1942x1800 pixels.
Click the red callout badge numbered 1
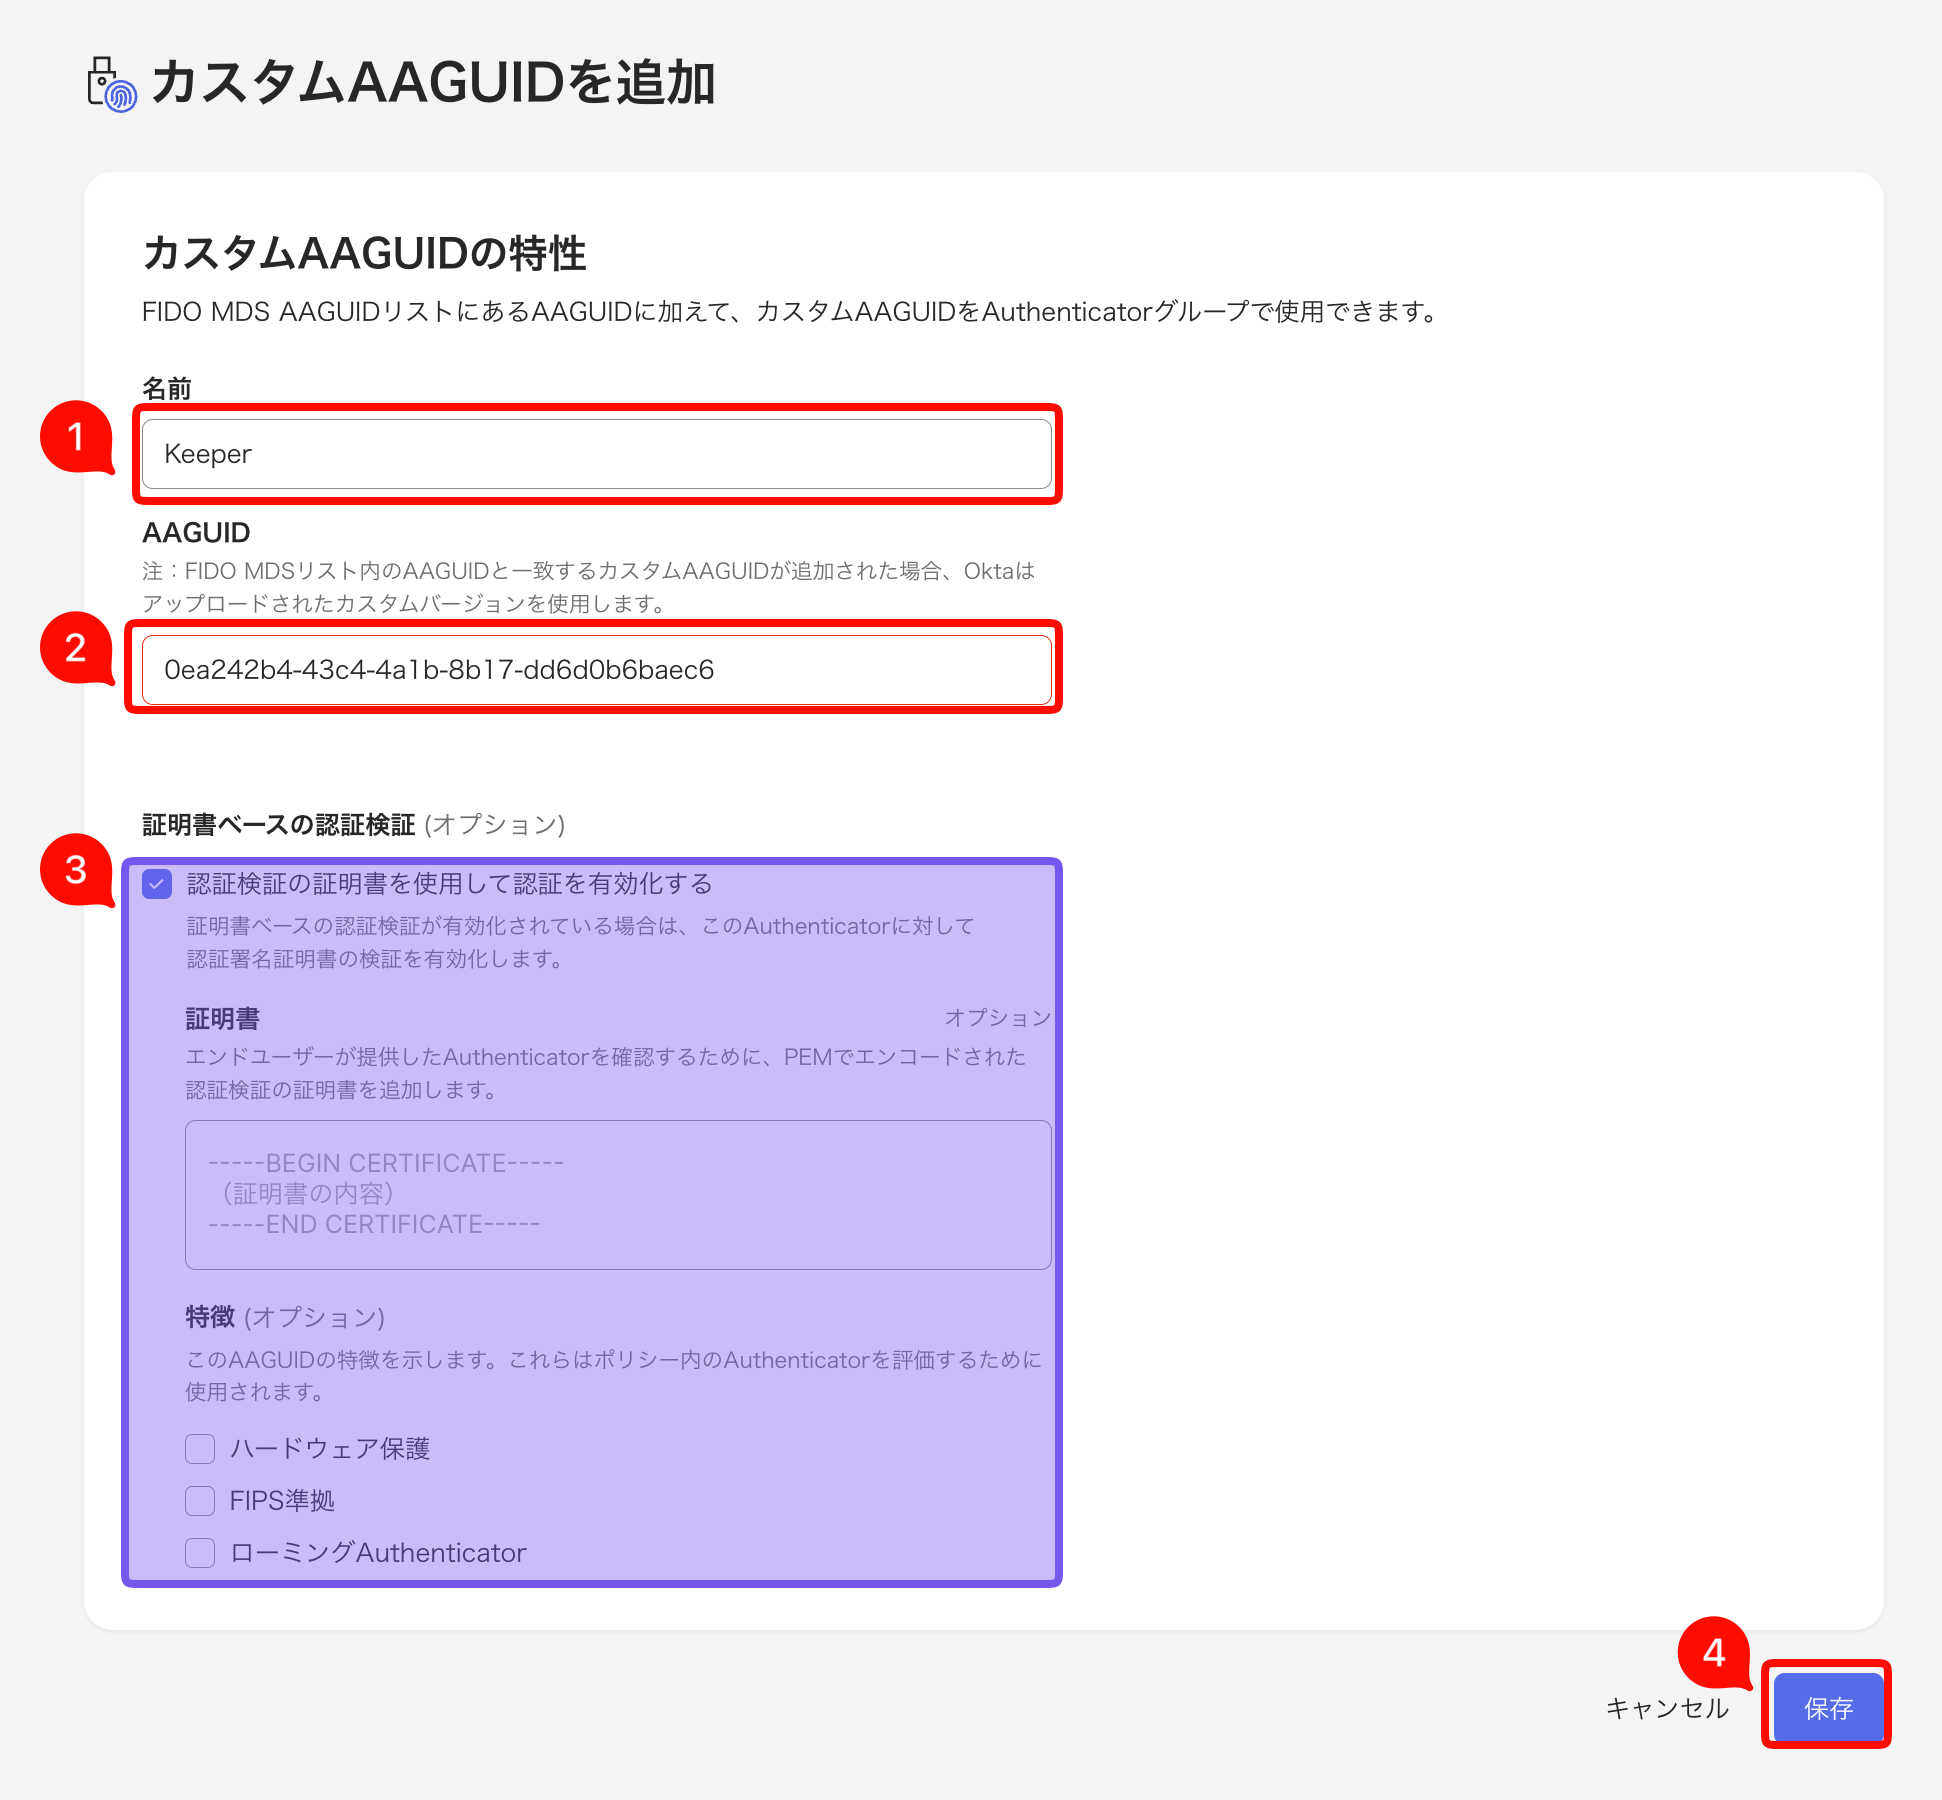(78, 438)
